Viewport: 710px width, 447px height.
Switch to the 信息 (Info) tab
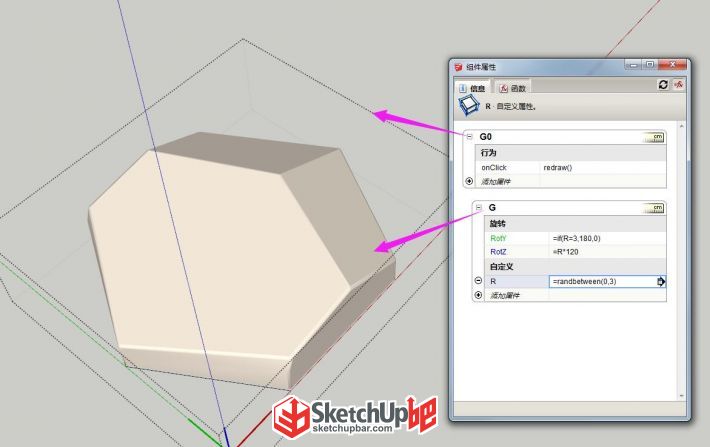tap(472, 88)
